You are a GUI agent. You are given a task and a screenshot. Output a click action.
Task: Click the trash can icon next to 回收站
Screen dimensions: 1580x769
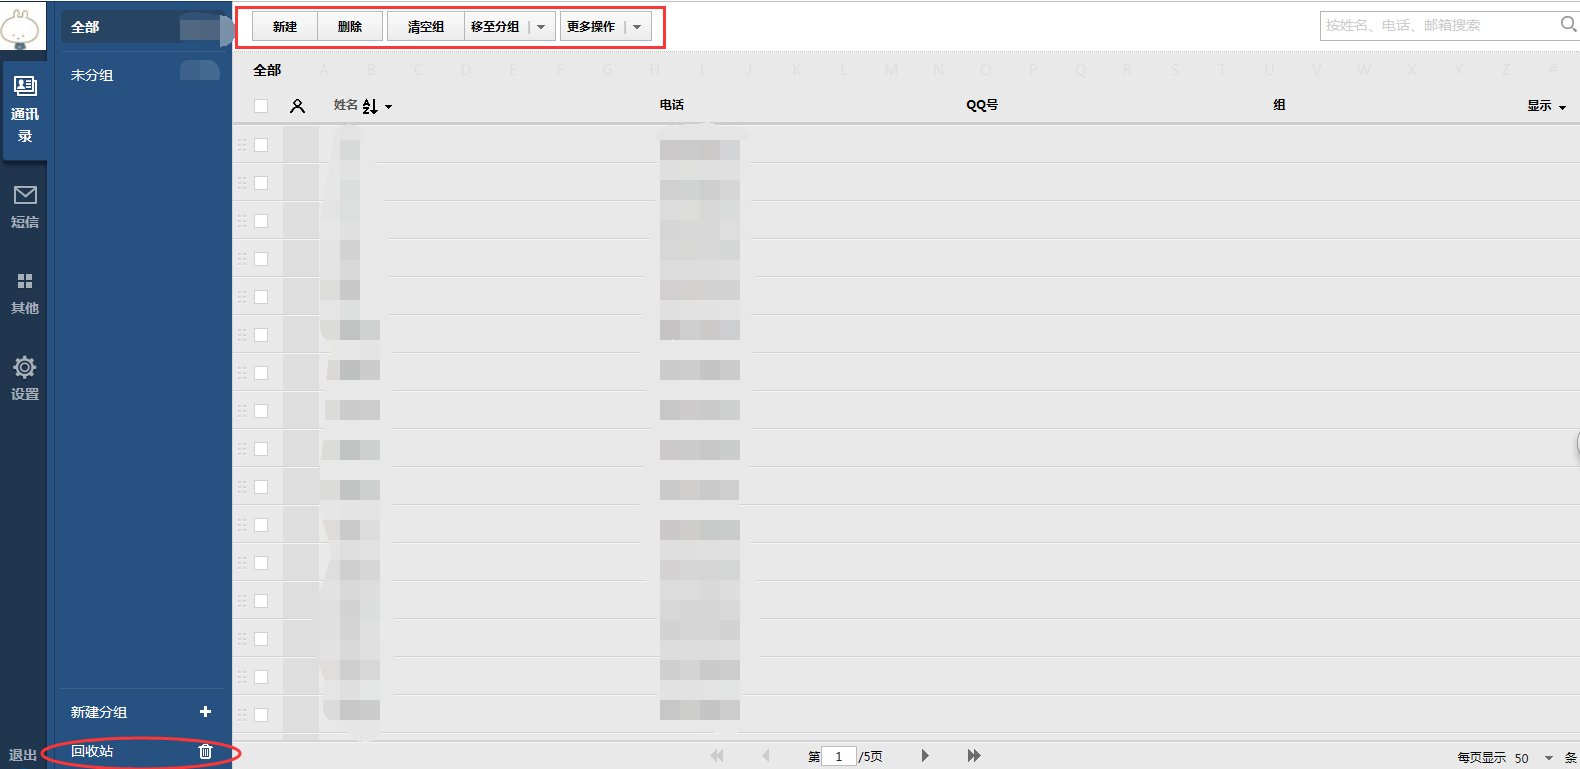pos(205,751)
